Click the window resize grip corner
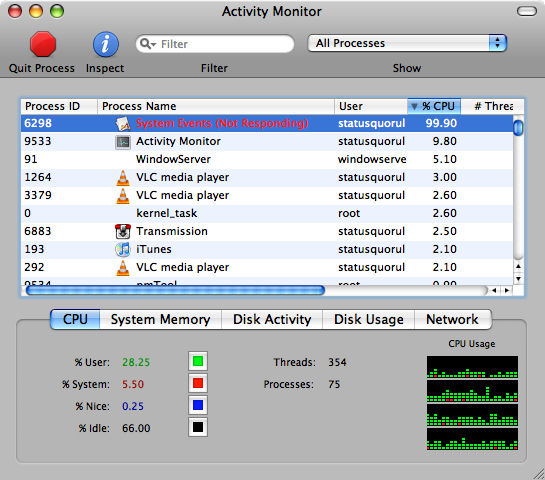Viewport: 545px width, 480px height. point(539,474)
